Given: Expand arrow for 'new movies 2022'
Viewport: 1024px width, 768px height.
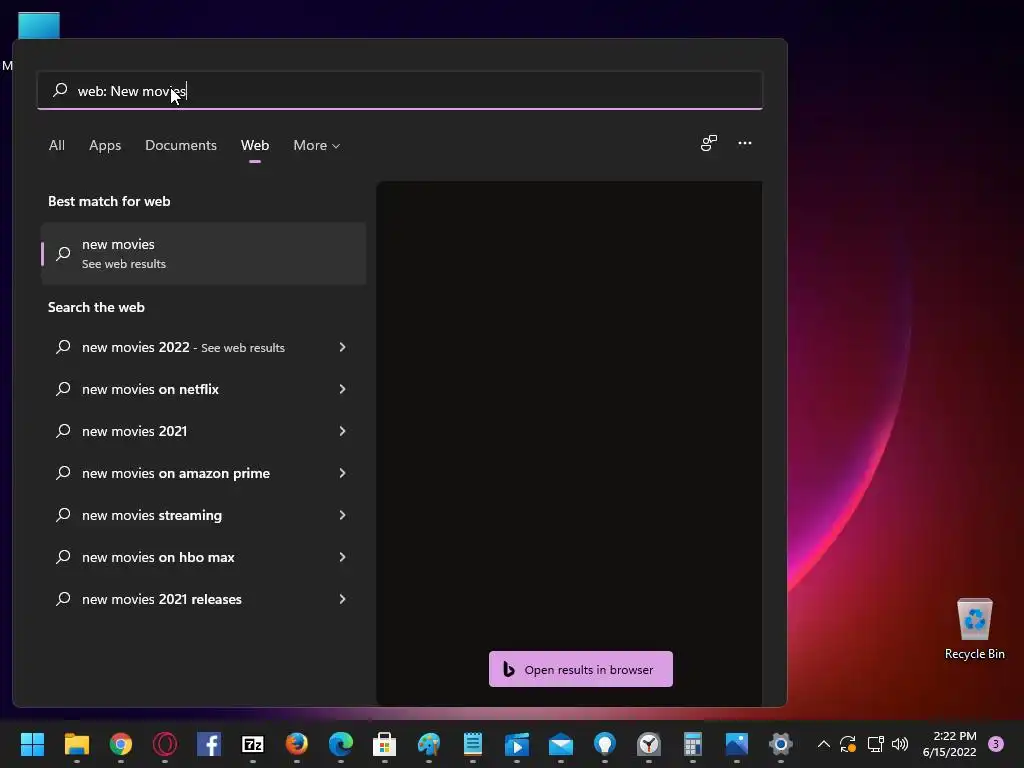Looking at the screenshot, I should pyautogui.click(x=342, y=347).
